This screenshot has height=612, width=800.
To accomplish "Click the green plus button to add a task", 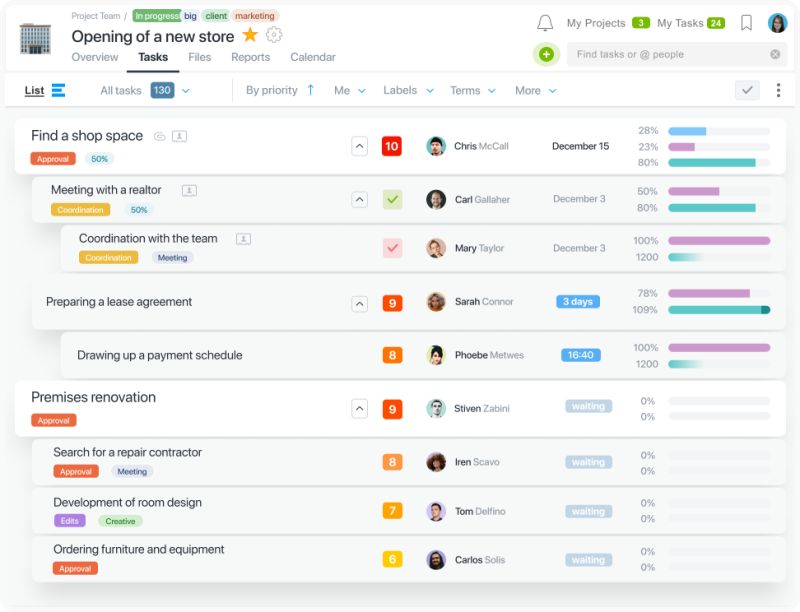I will [x=546, y=55].
